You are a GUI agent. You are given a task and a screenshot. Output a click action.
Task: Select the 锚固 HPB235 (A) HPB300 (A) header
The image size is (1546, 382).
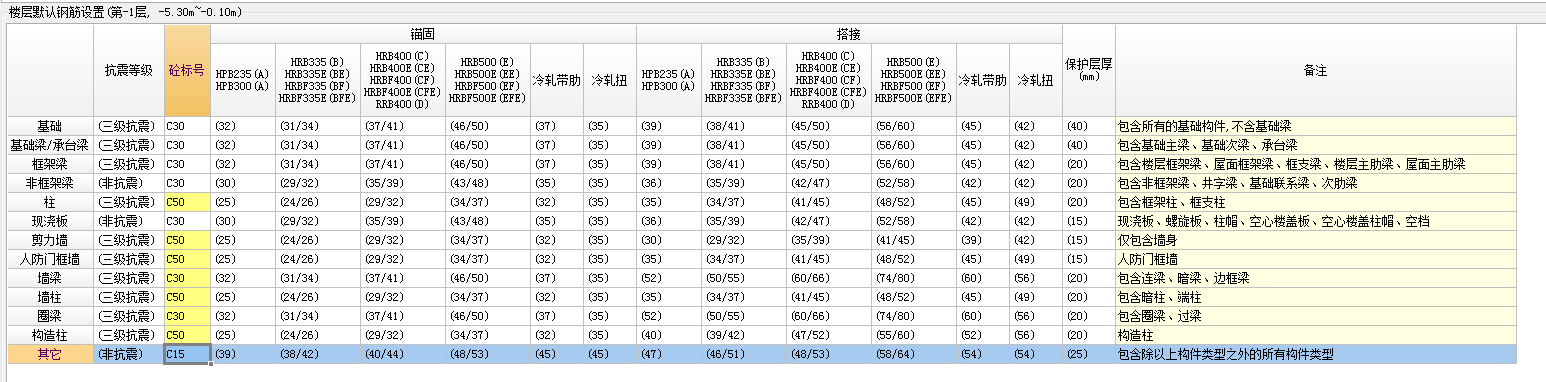(x=243, y=80)
